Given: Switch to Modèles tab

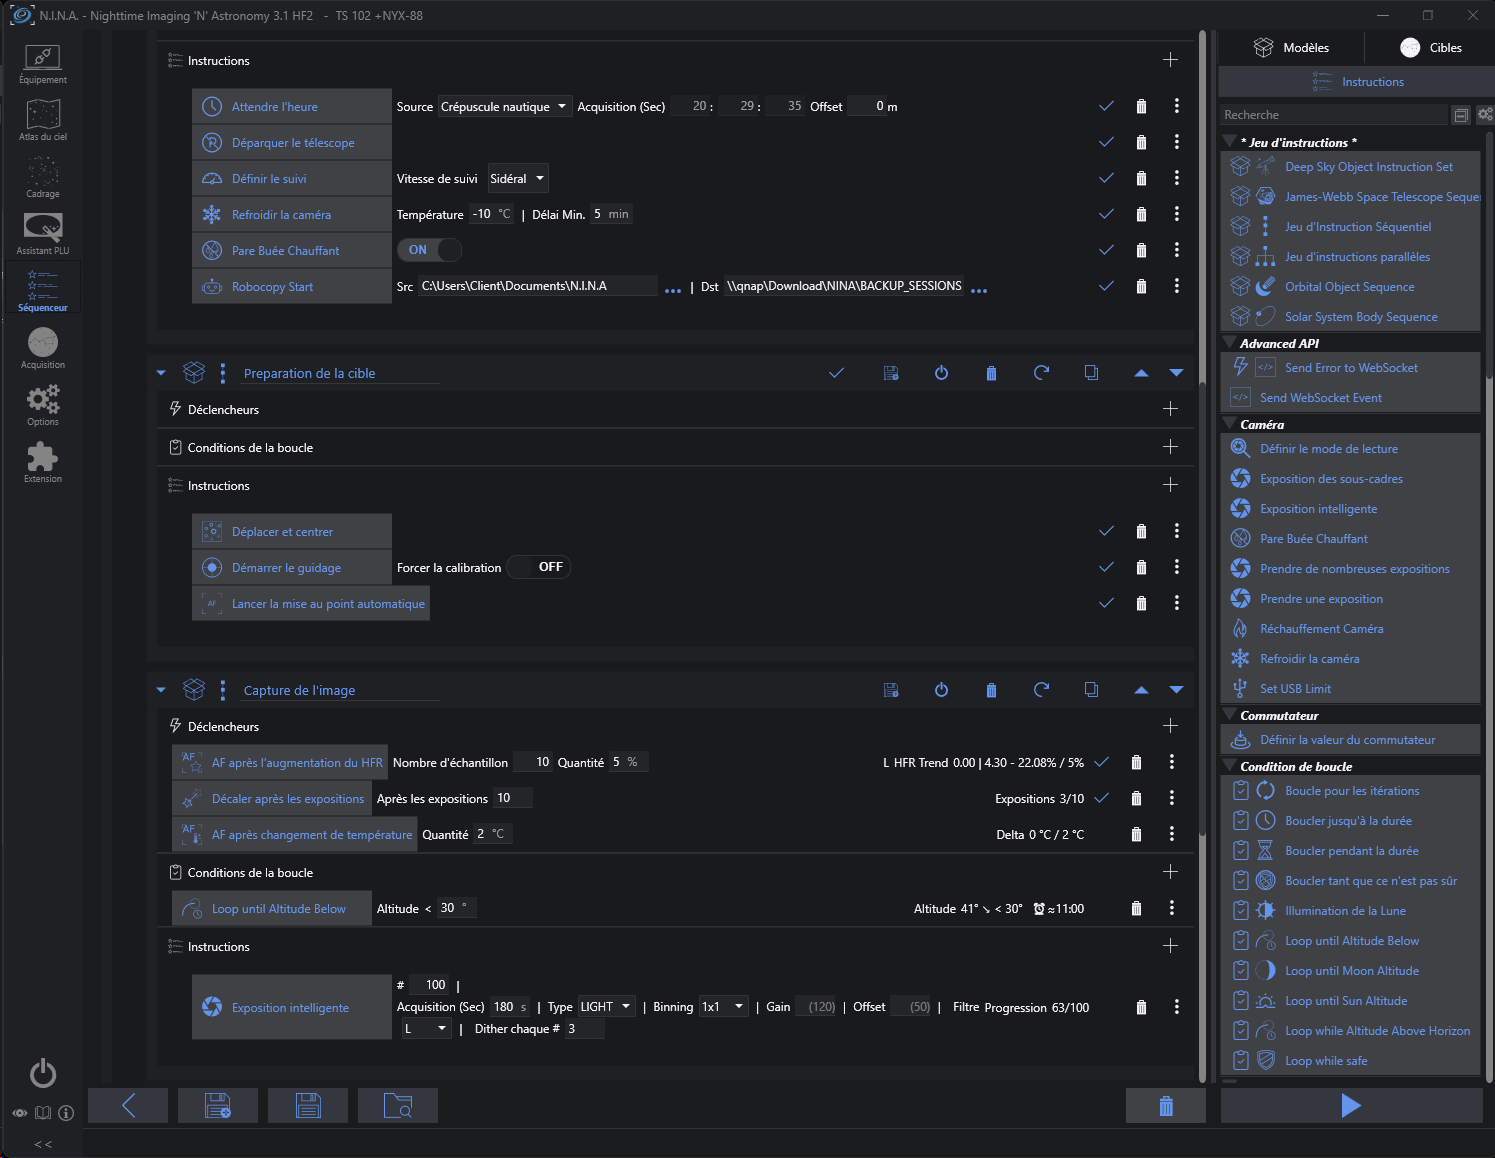Looking at the screenshot, I should [x=1291, y=48].
